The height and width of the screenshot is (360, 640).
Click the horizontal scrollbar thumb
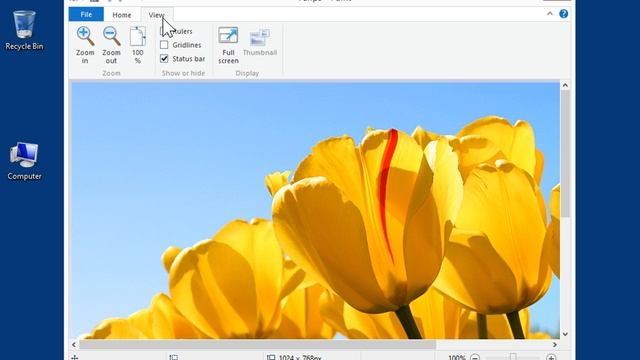258,345
